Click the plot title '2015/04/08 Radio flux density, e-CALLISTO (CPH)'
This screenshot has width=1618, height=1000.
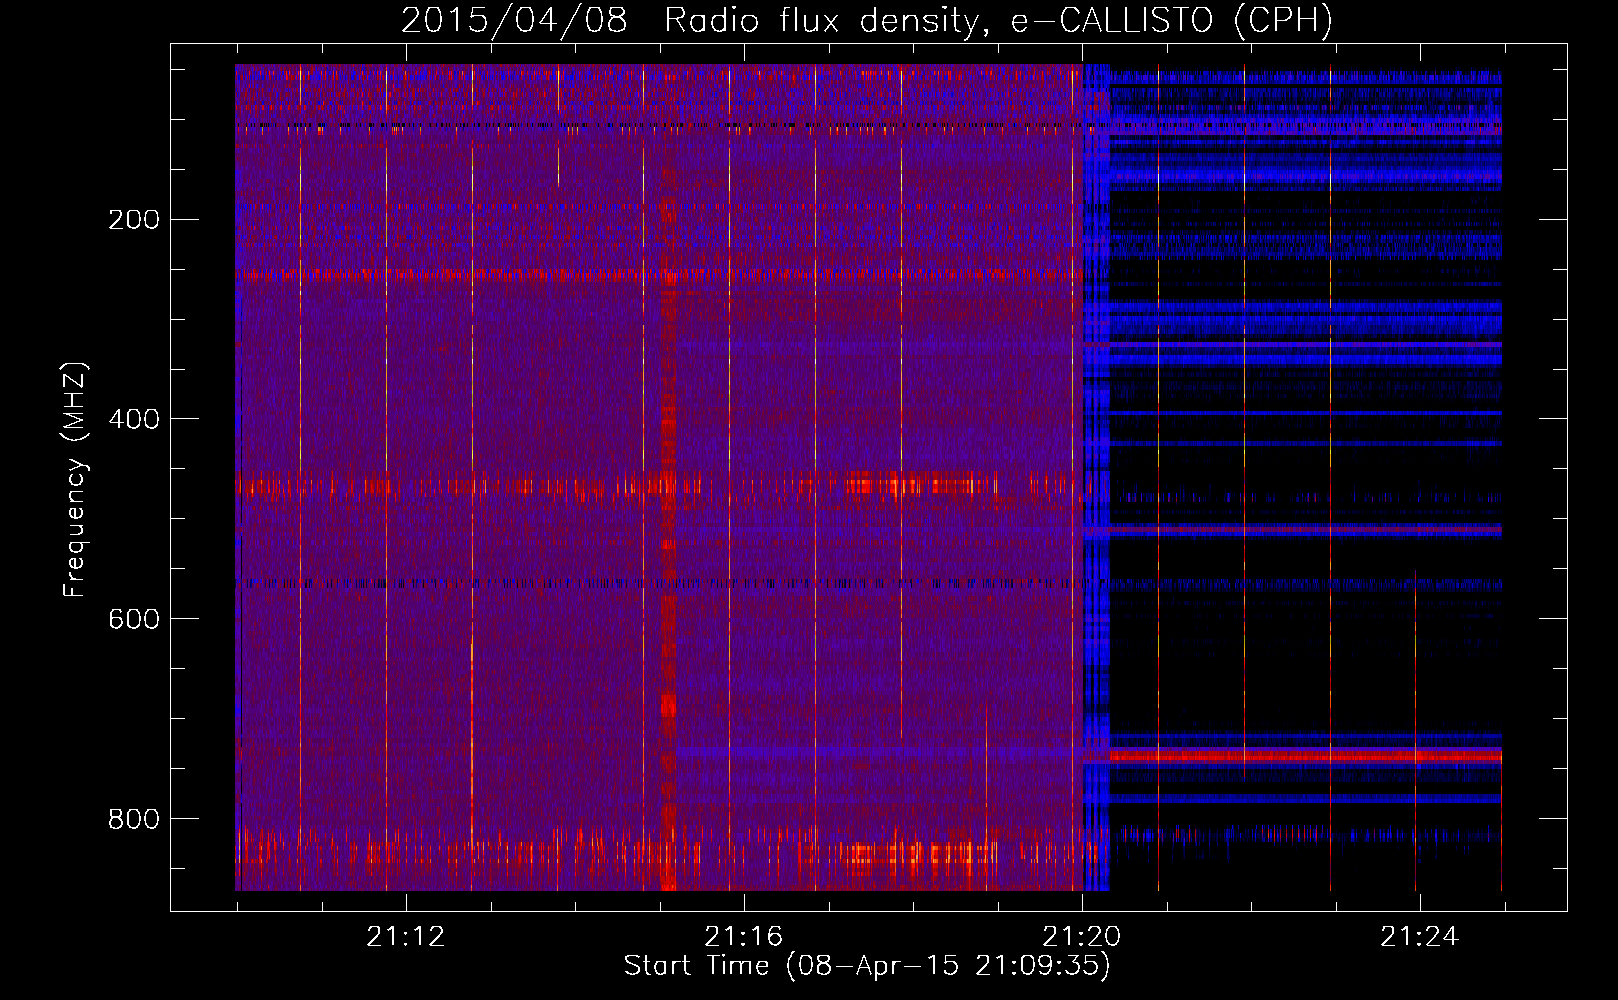coord(867,20)
